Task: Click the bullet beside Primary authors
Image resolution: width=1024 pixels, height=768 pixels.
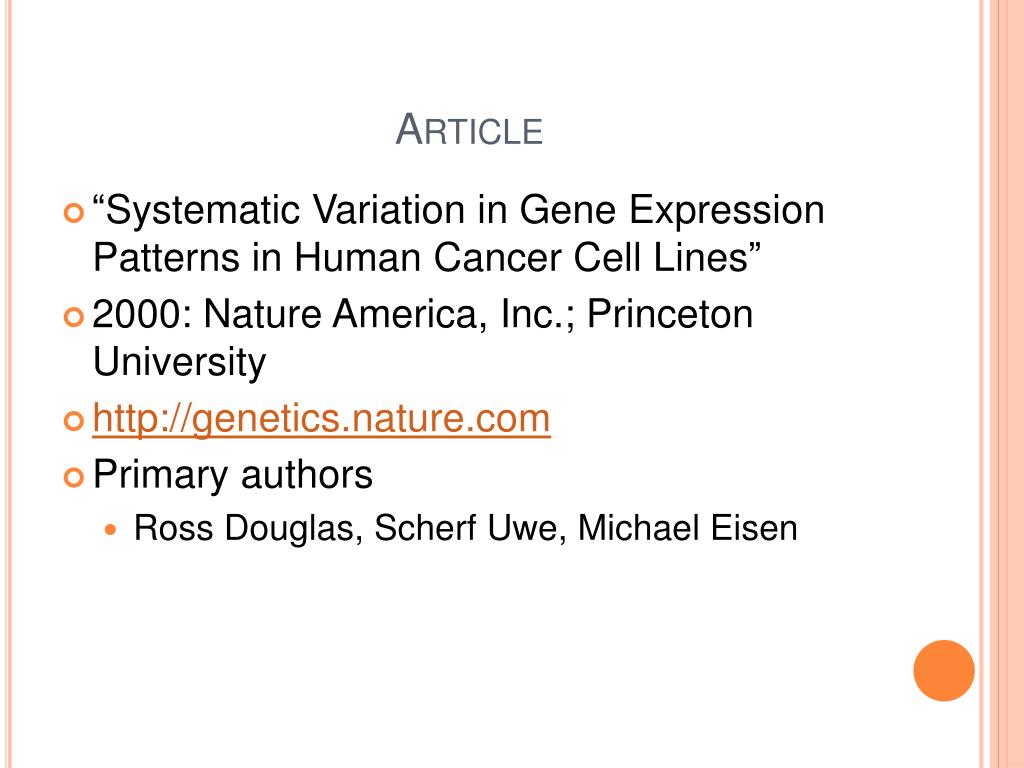Action: click(x=74, y=477)
